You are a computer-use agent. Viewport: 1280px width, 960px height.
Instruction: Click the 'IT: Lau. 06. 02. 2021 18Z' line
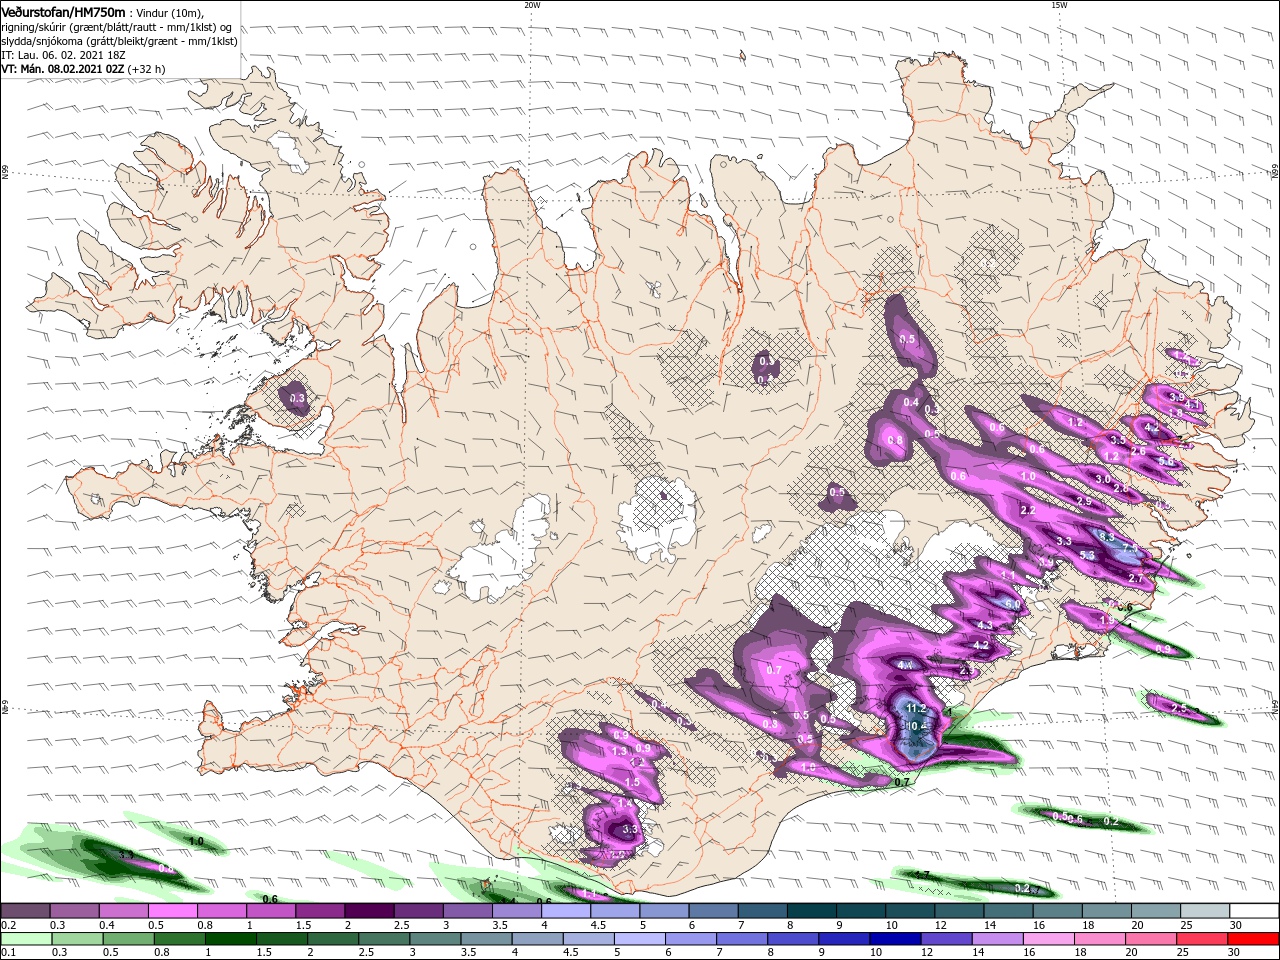tap(63, 56)
